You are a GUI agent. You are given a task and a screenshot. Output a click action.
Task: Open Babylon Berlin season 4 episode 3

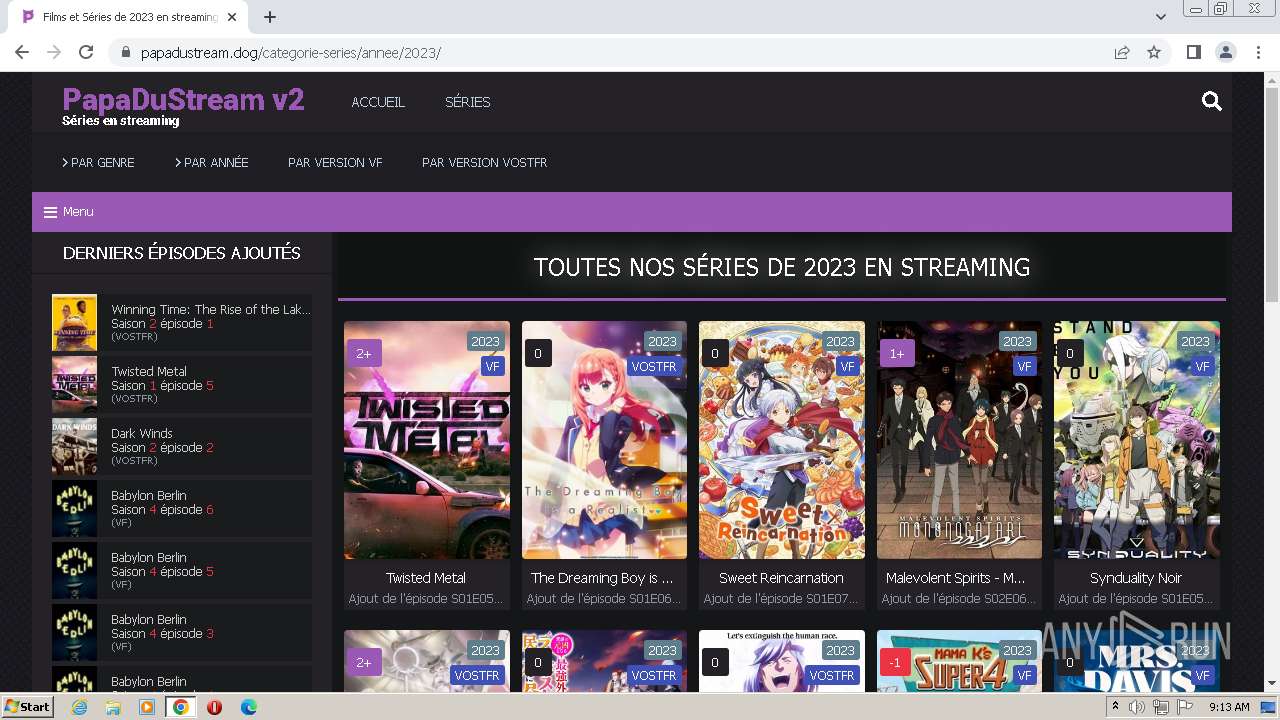tap(181, 633)
